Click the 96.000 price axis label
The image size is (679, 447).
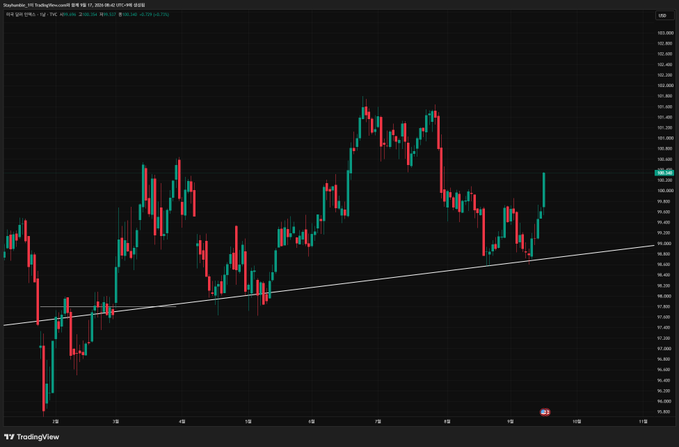[x=665, y=402]
